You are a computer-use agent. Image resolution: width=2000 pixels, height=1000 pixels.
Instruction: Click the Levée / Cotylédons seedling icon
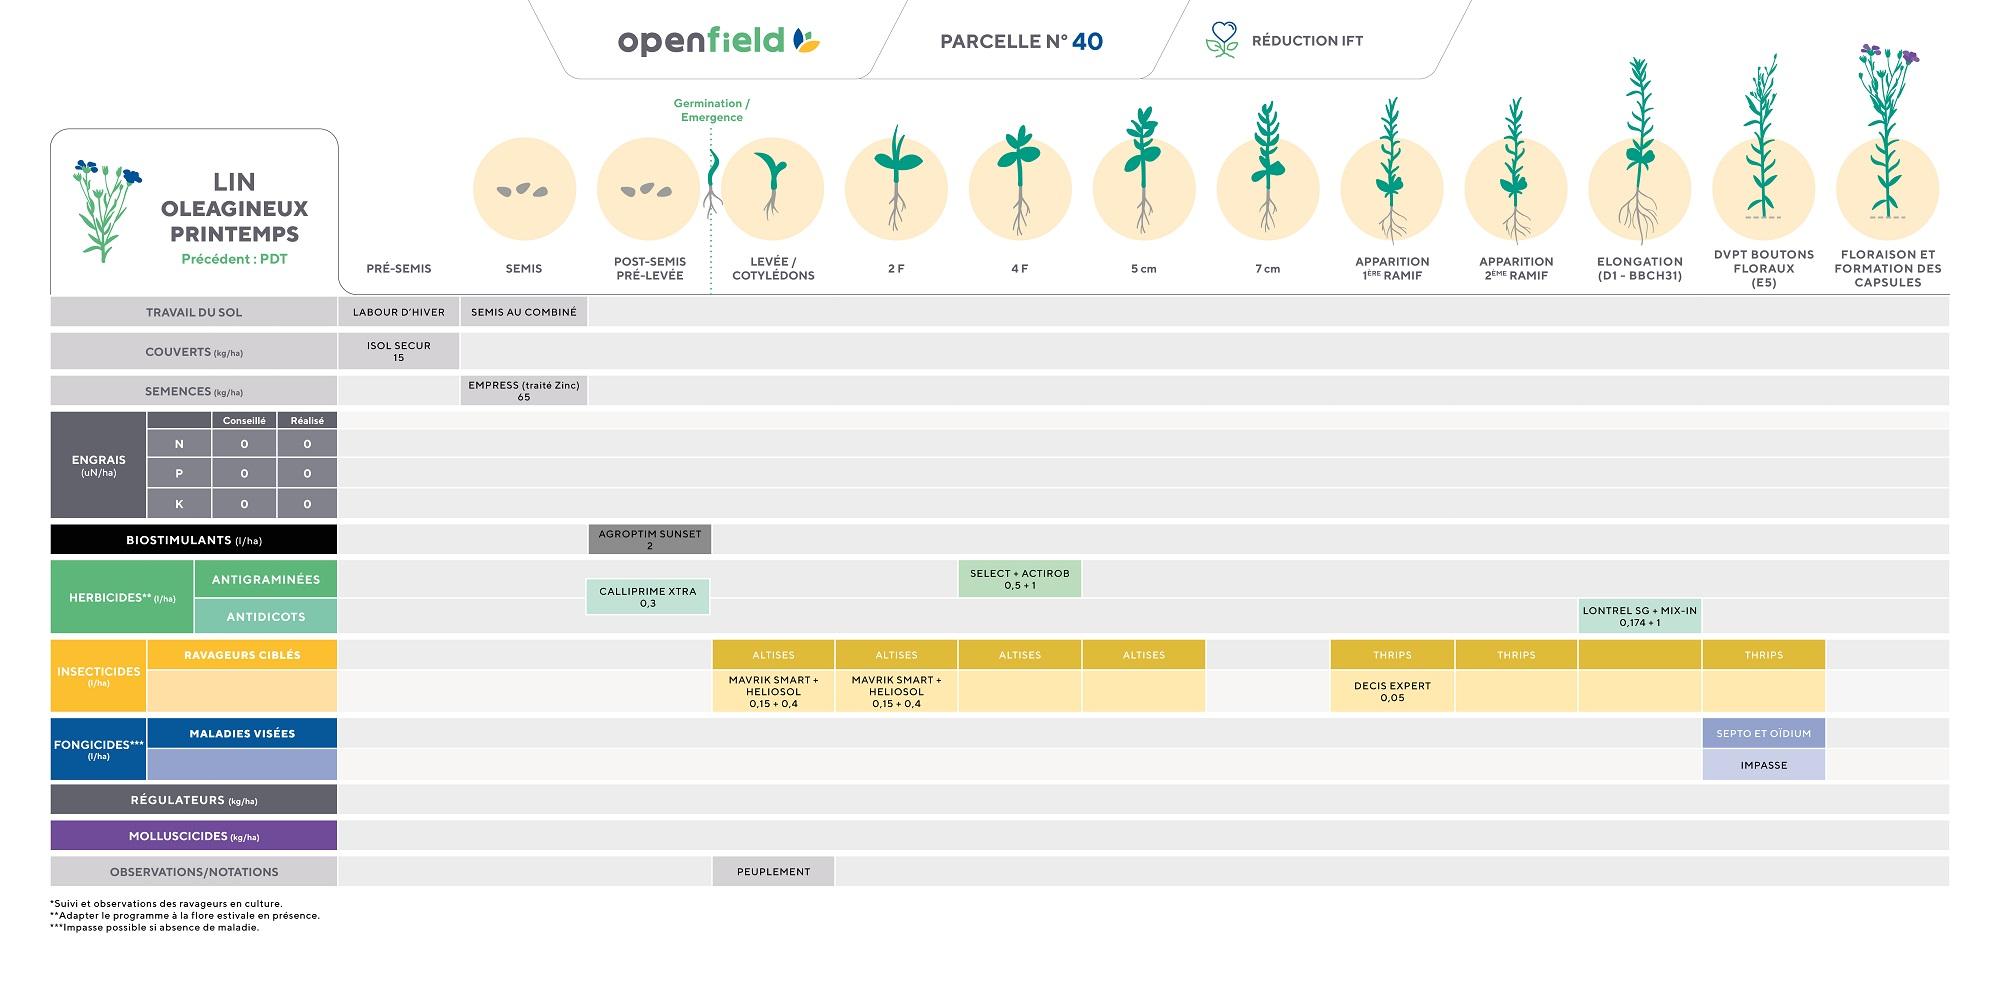pyautogui.click(x=772, y=188)
